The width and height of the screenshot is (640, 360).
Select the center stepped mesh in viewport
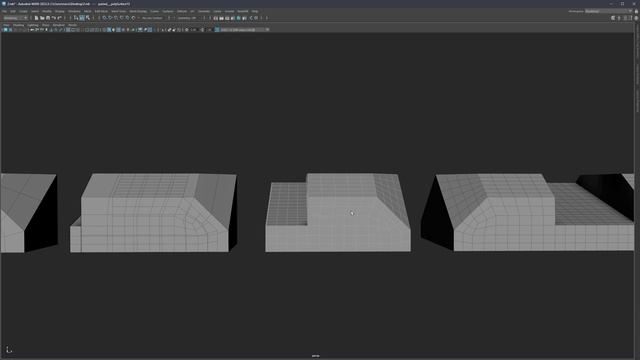coord(338,213)
